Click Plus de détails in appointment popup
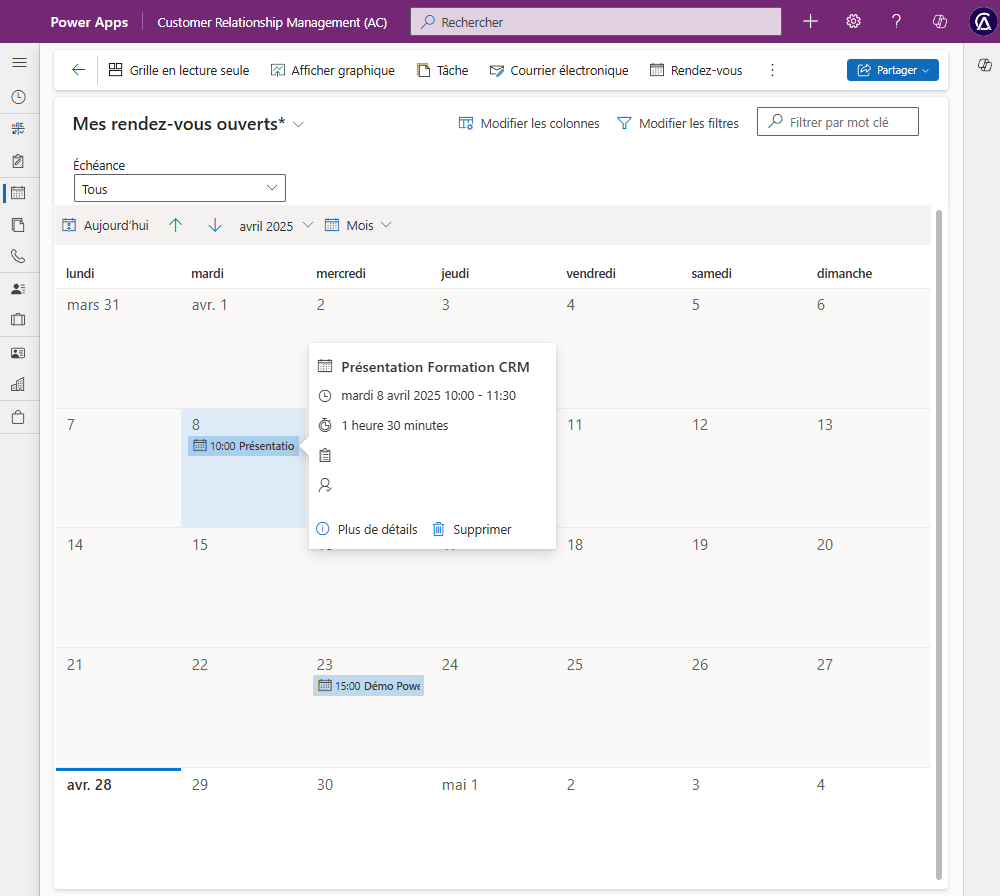The width and height of the screenshot is (1000, 896). tap(367, 529)
